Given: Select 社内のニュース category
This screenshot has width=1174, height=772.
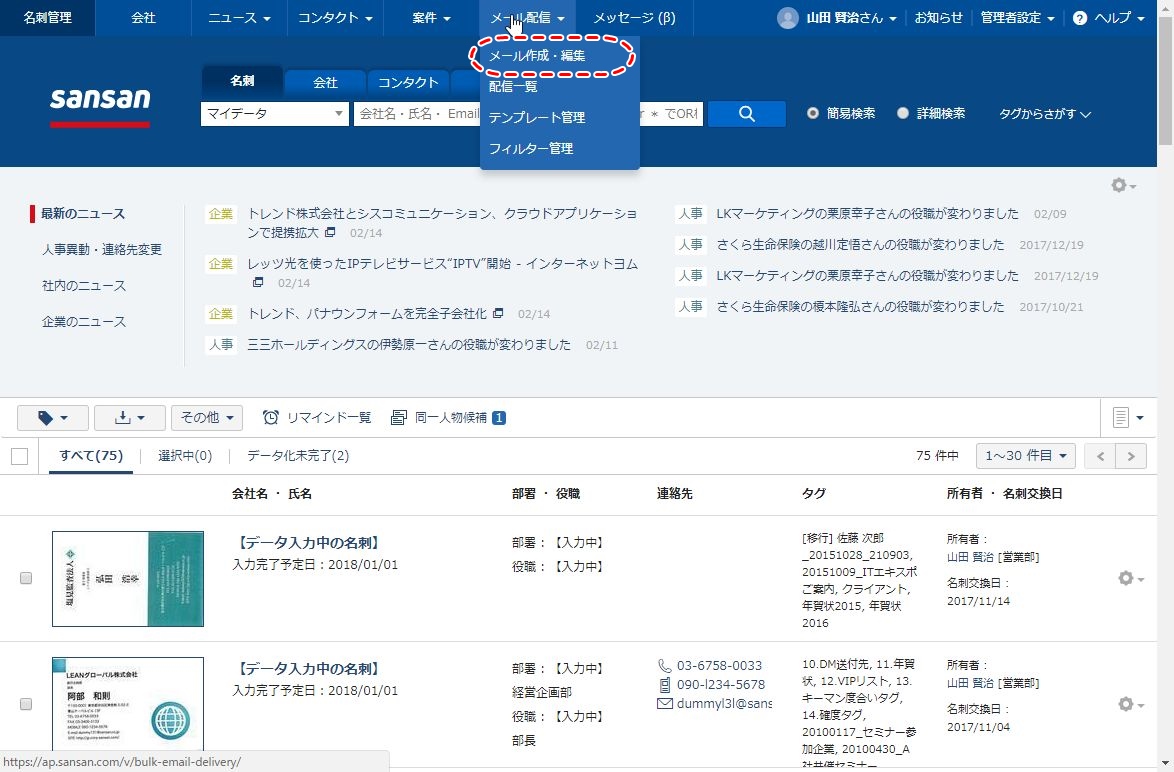Looking at the screenshot, I should coord(84,285).
